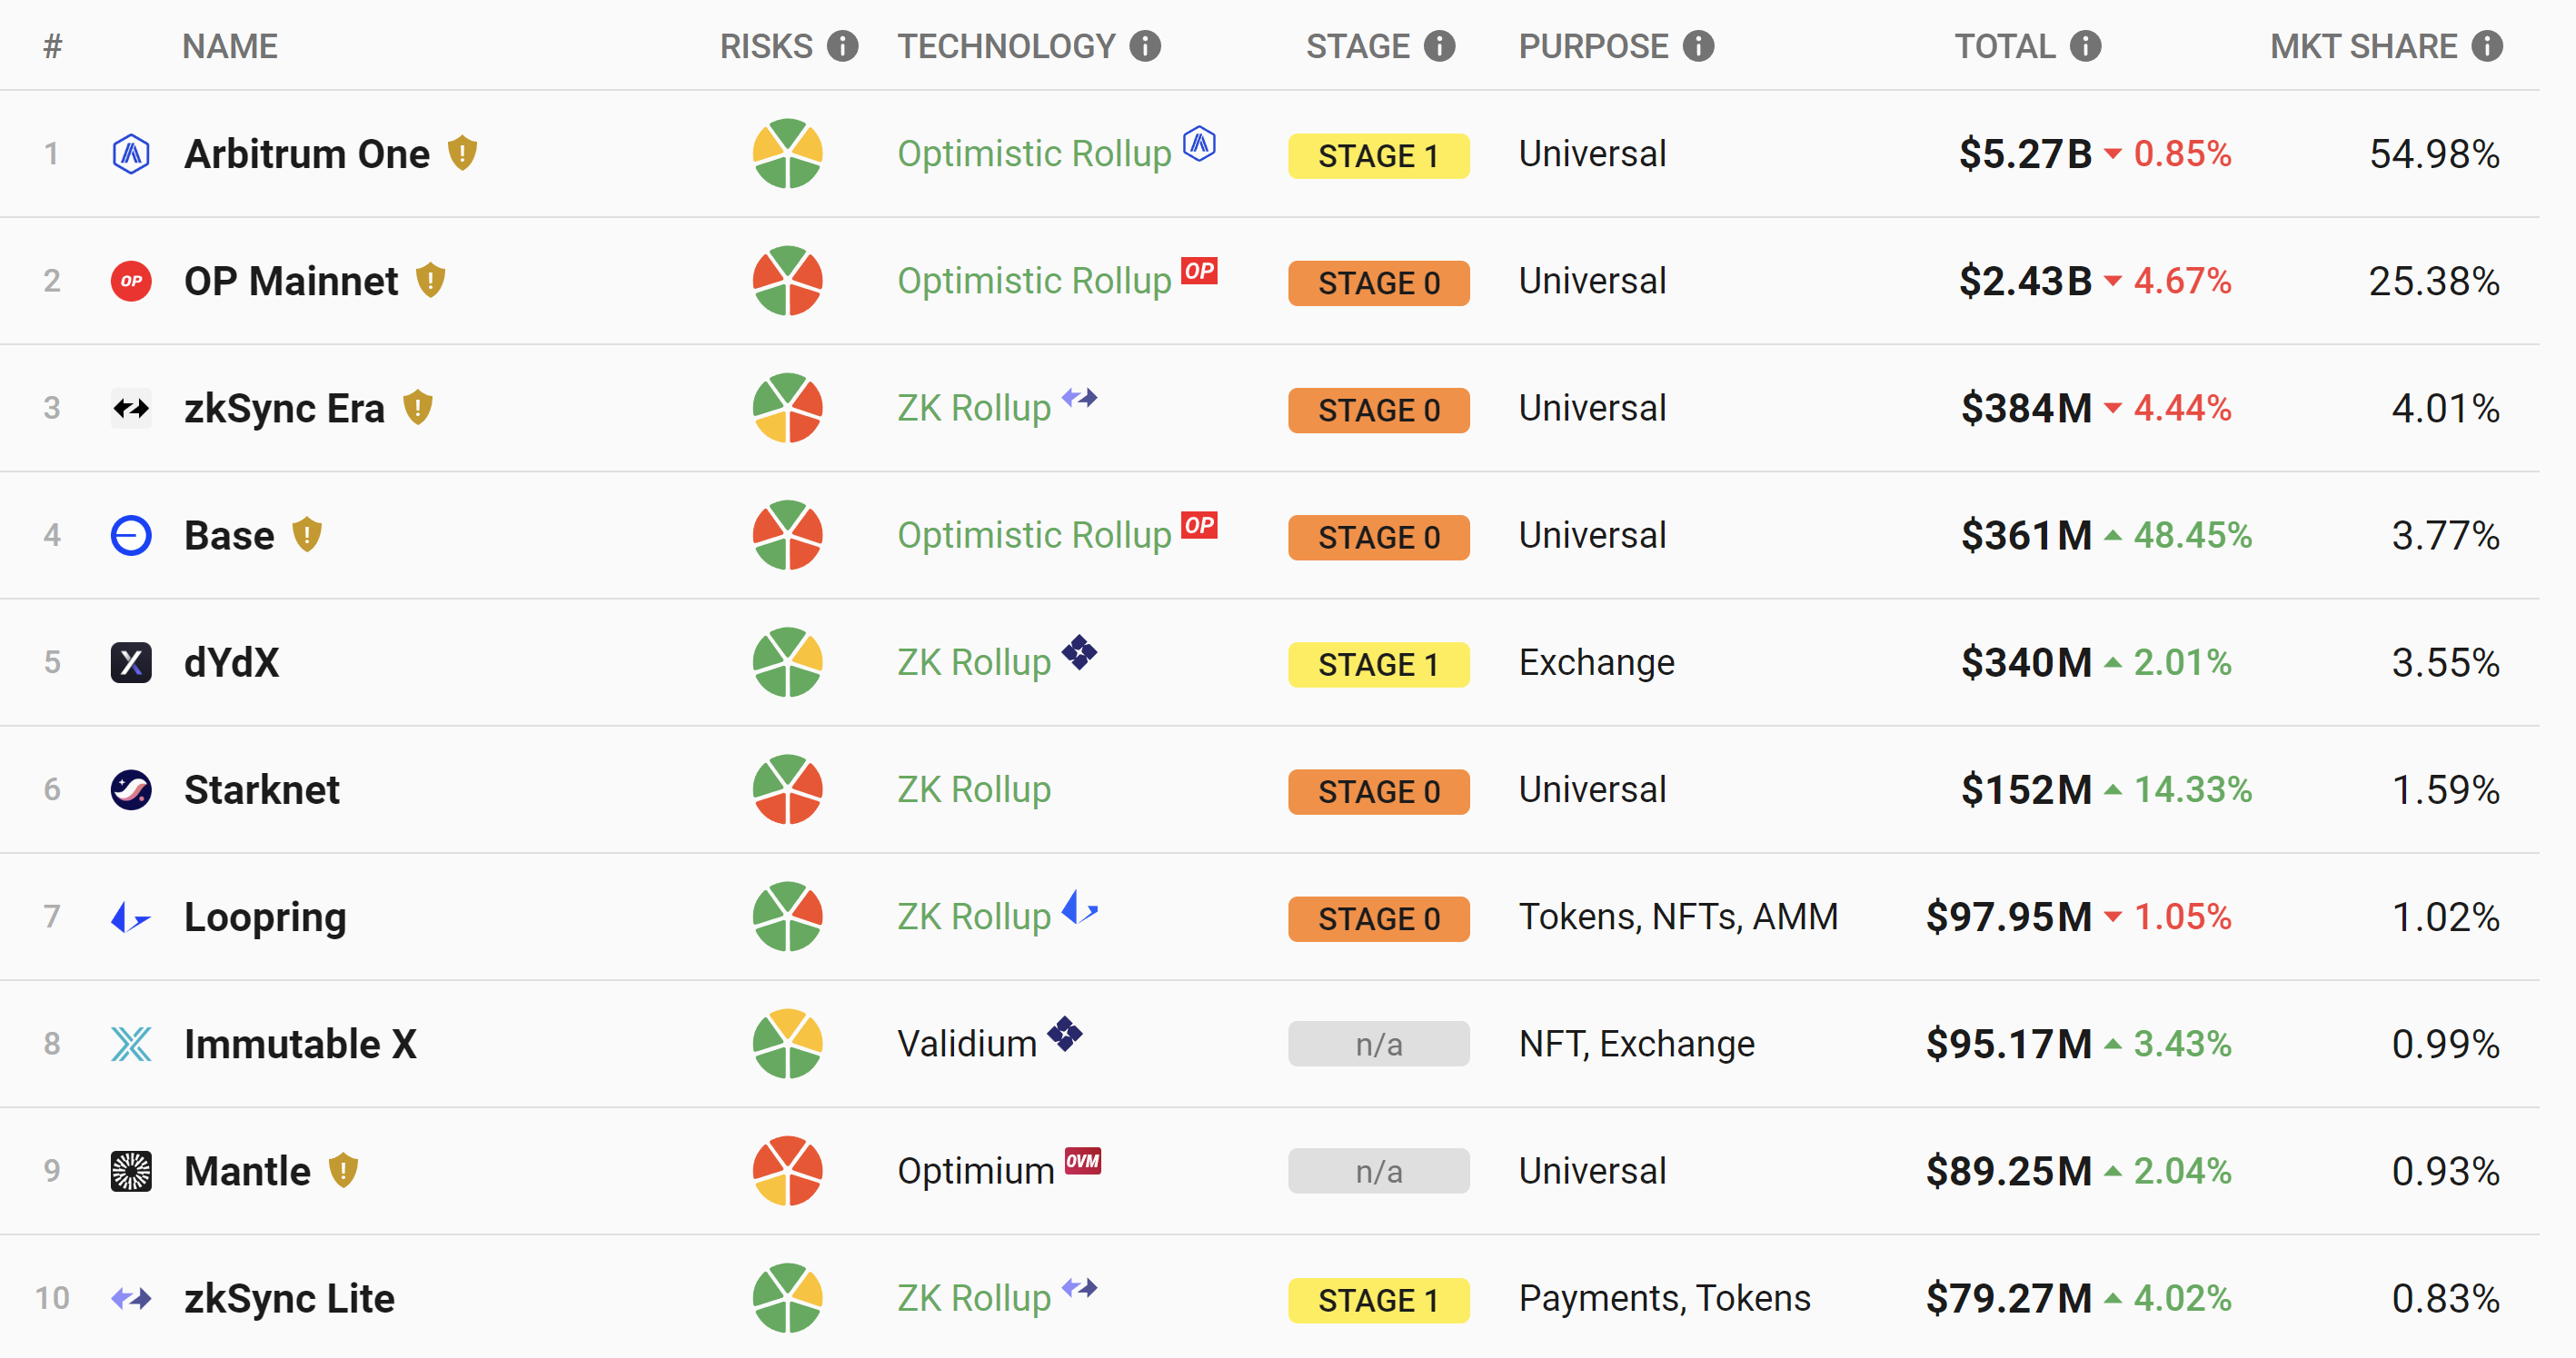Click the info icon next to TOTAL header
This screenshot has height=1358, width=2576.
click(x=2085, y=46)
